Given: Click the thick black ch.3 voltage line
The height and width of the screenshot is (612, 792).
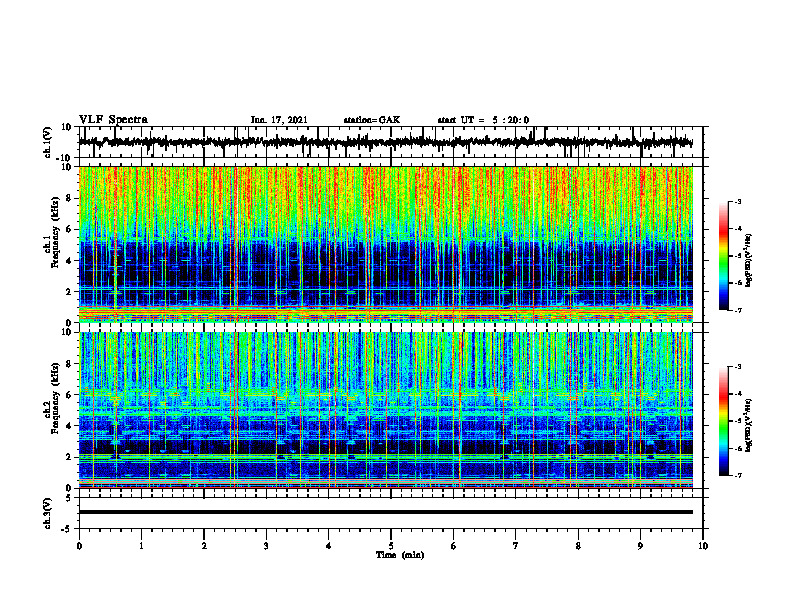Looking at the screenshot, I should pyautogui.click(x=385, y=512).
